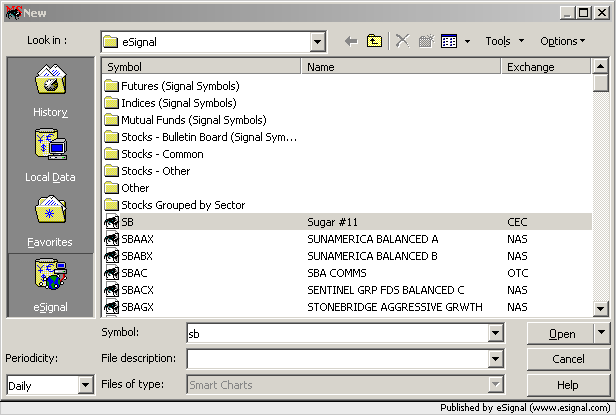Viewport: 616px width, 415px height.
Task: Open the Stocks Grouped by Sector folder icon
Action: pyautogui.click(x=112, y=205)
